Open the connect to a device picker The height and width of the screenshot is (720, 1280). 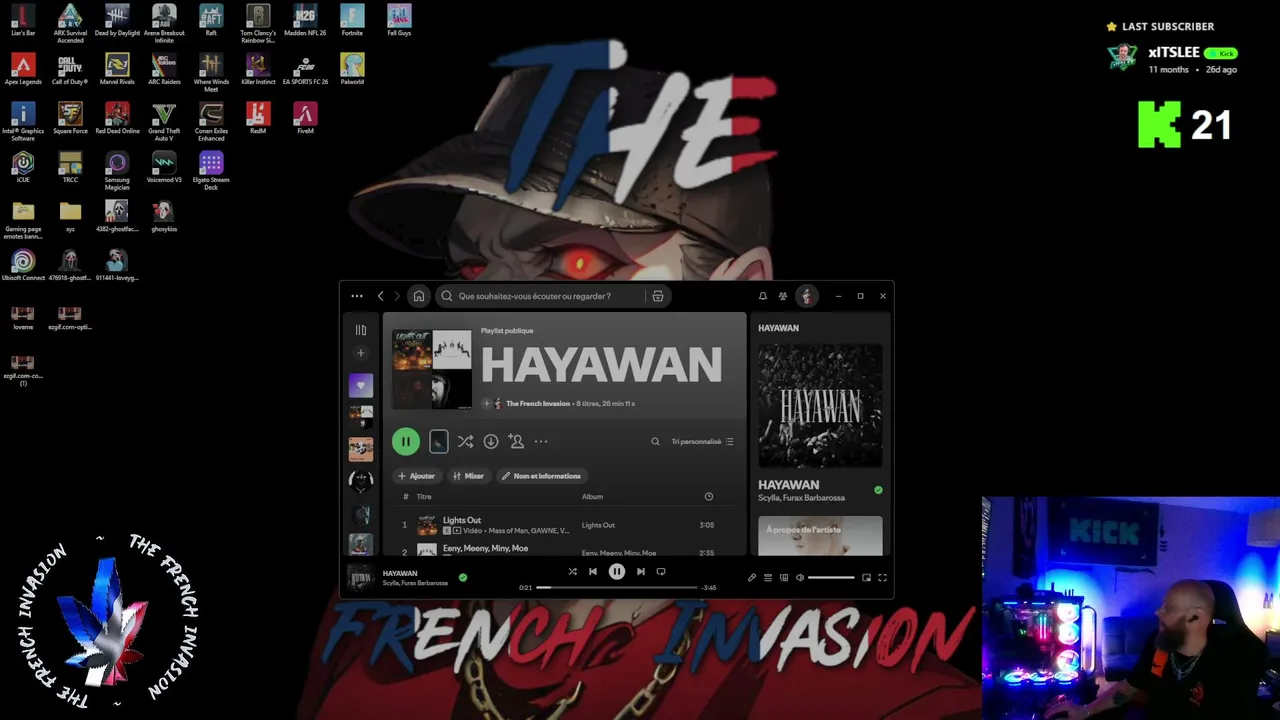[784, 577]
